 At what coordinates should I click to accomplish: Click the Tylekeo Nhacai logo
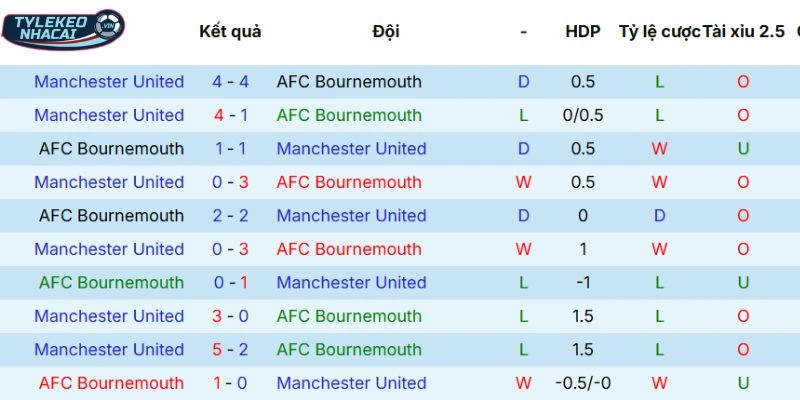click(62, 29)
